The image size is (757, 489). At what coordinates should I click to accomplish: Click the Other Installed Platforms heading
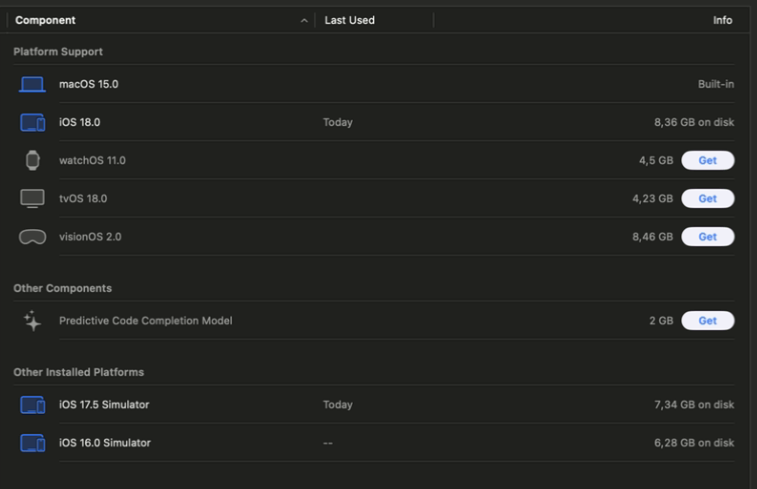pos(79,372)
